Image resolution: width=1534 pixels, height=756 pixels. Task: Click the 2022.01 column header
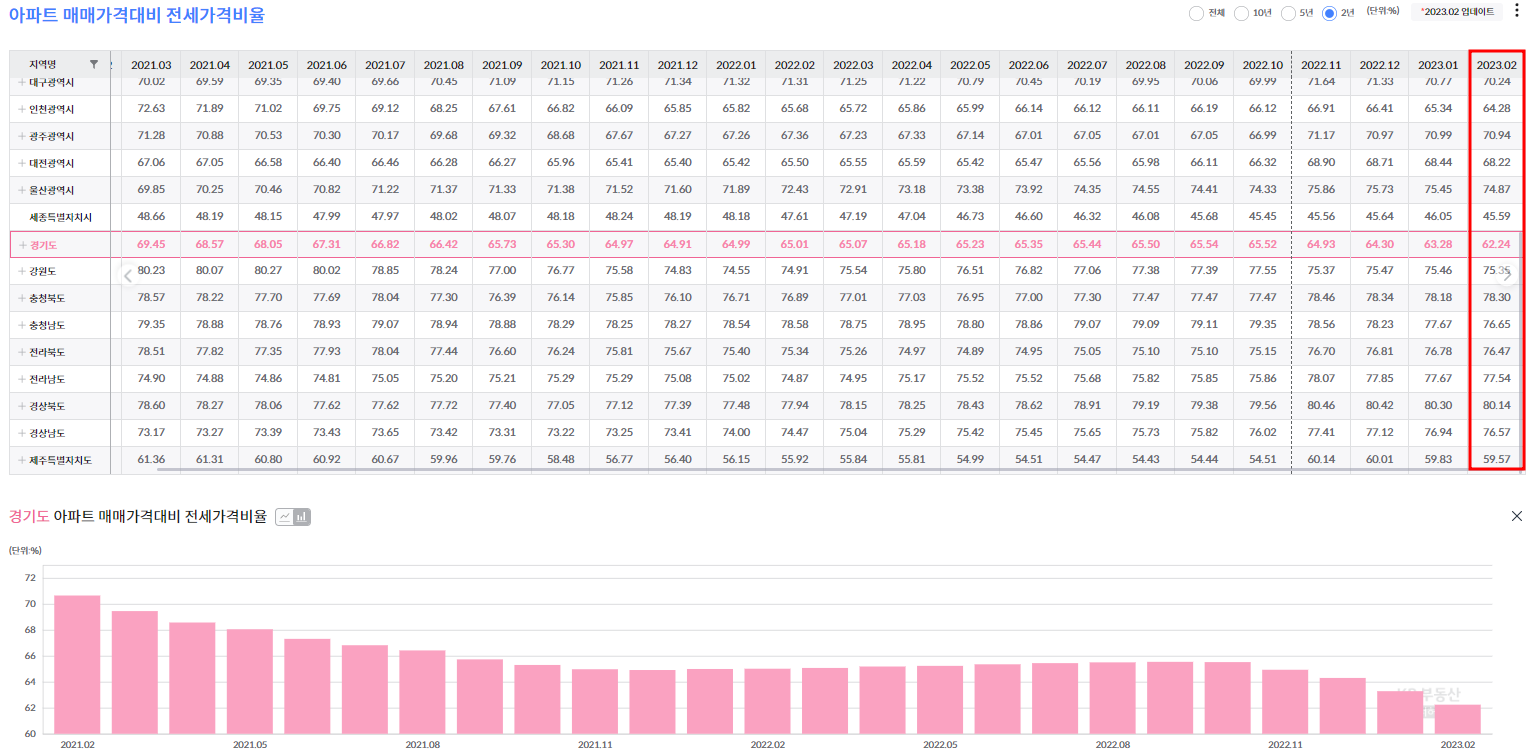point(736,64)
